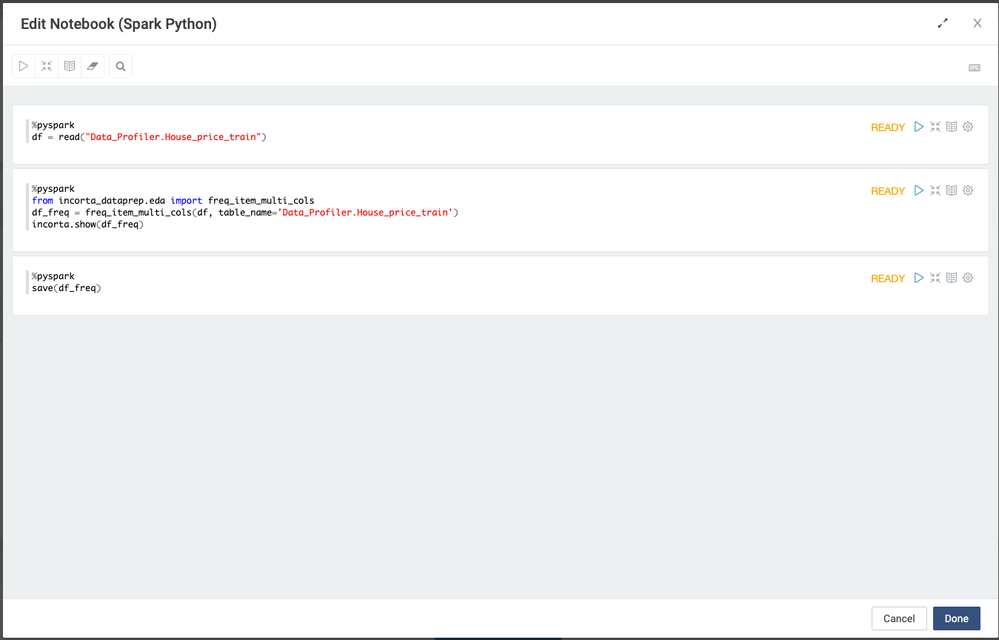The image size is (999, 640).
Task: Run the save(df_freq) paragraph
Action: coord(919,278)
